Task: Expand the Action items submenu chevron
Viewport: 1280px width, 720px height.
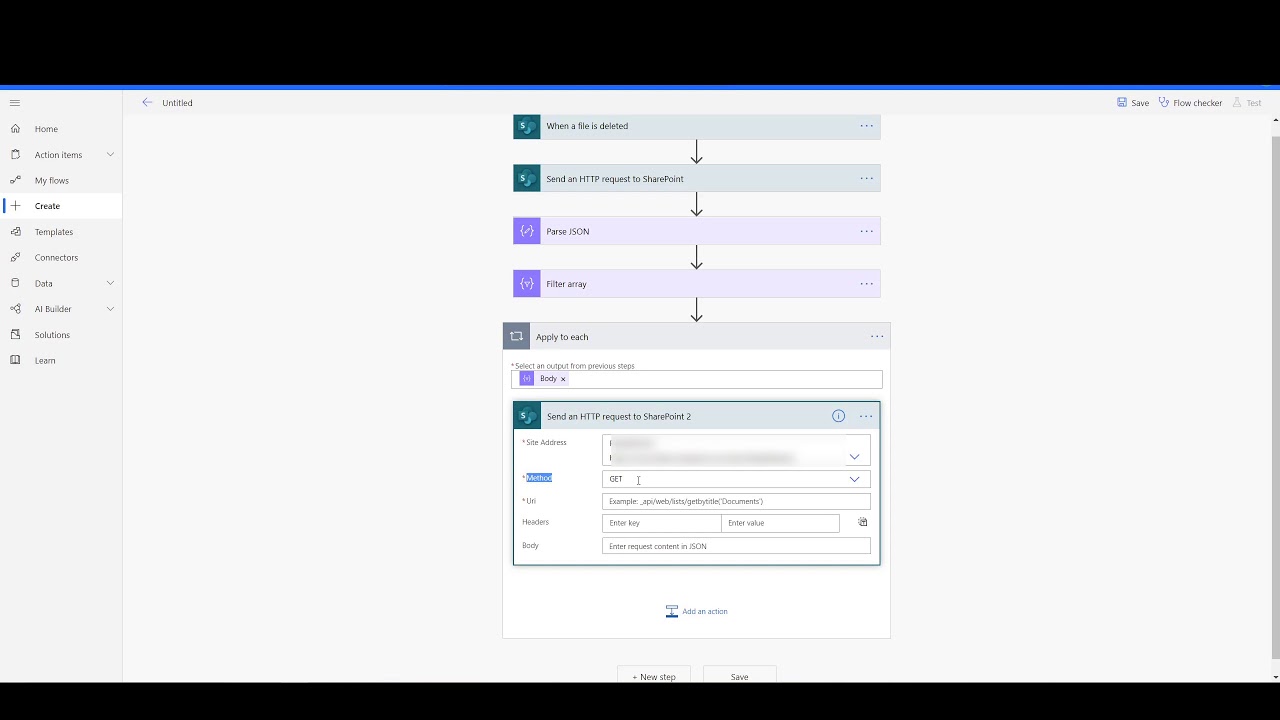Action: pyautogui.click(x=110, y=154)
